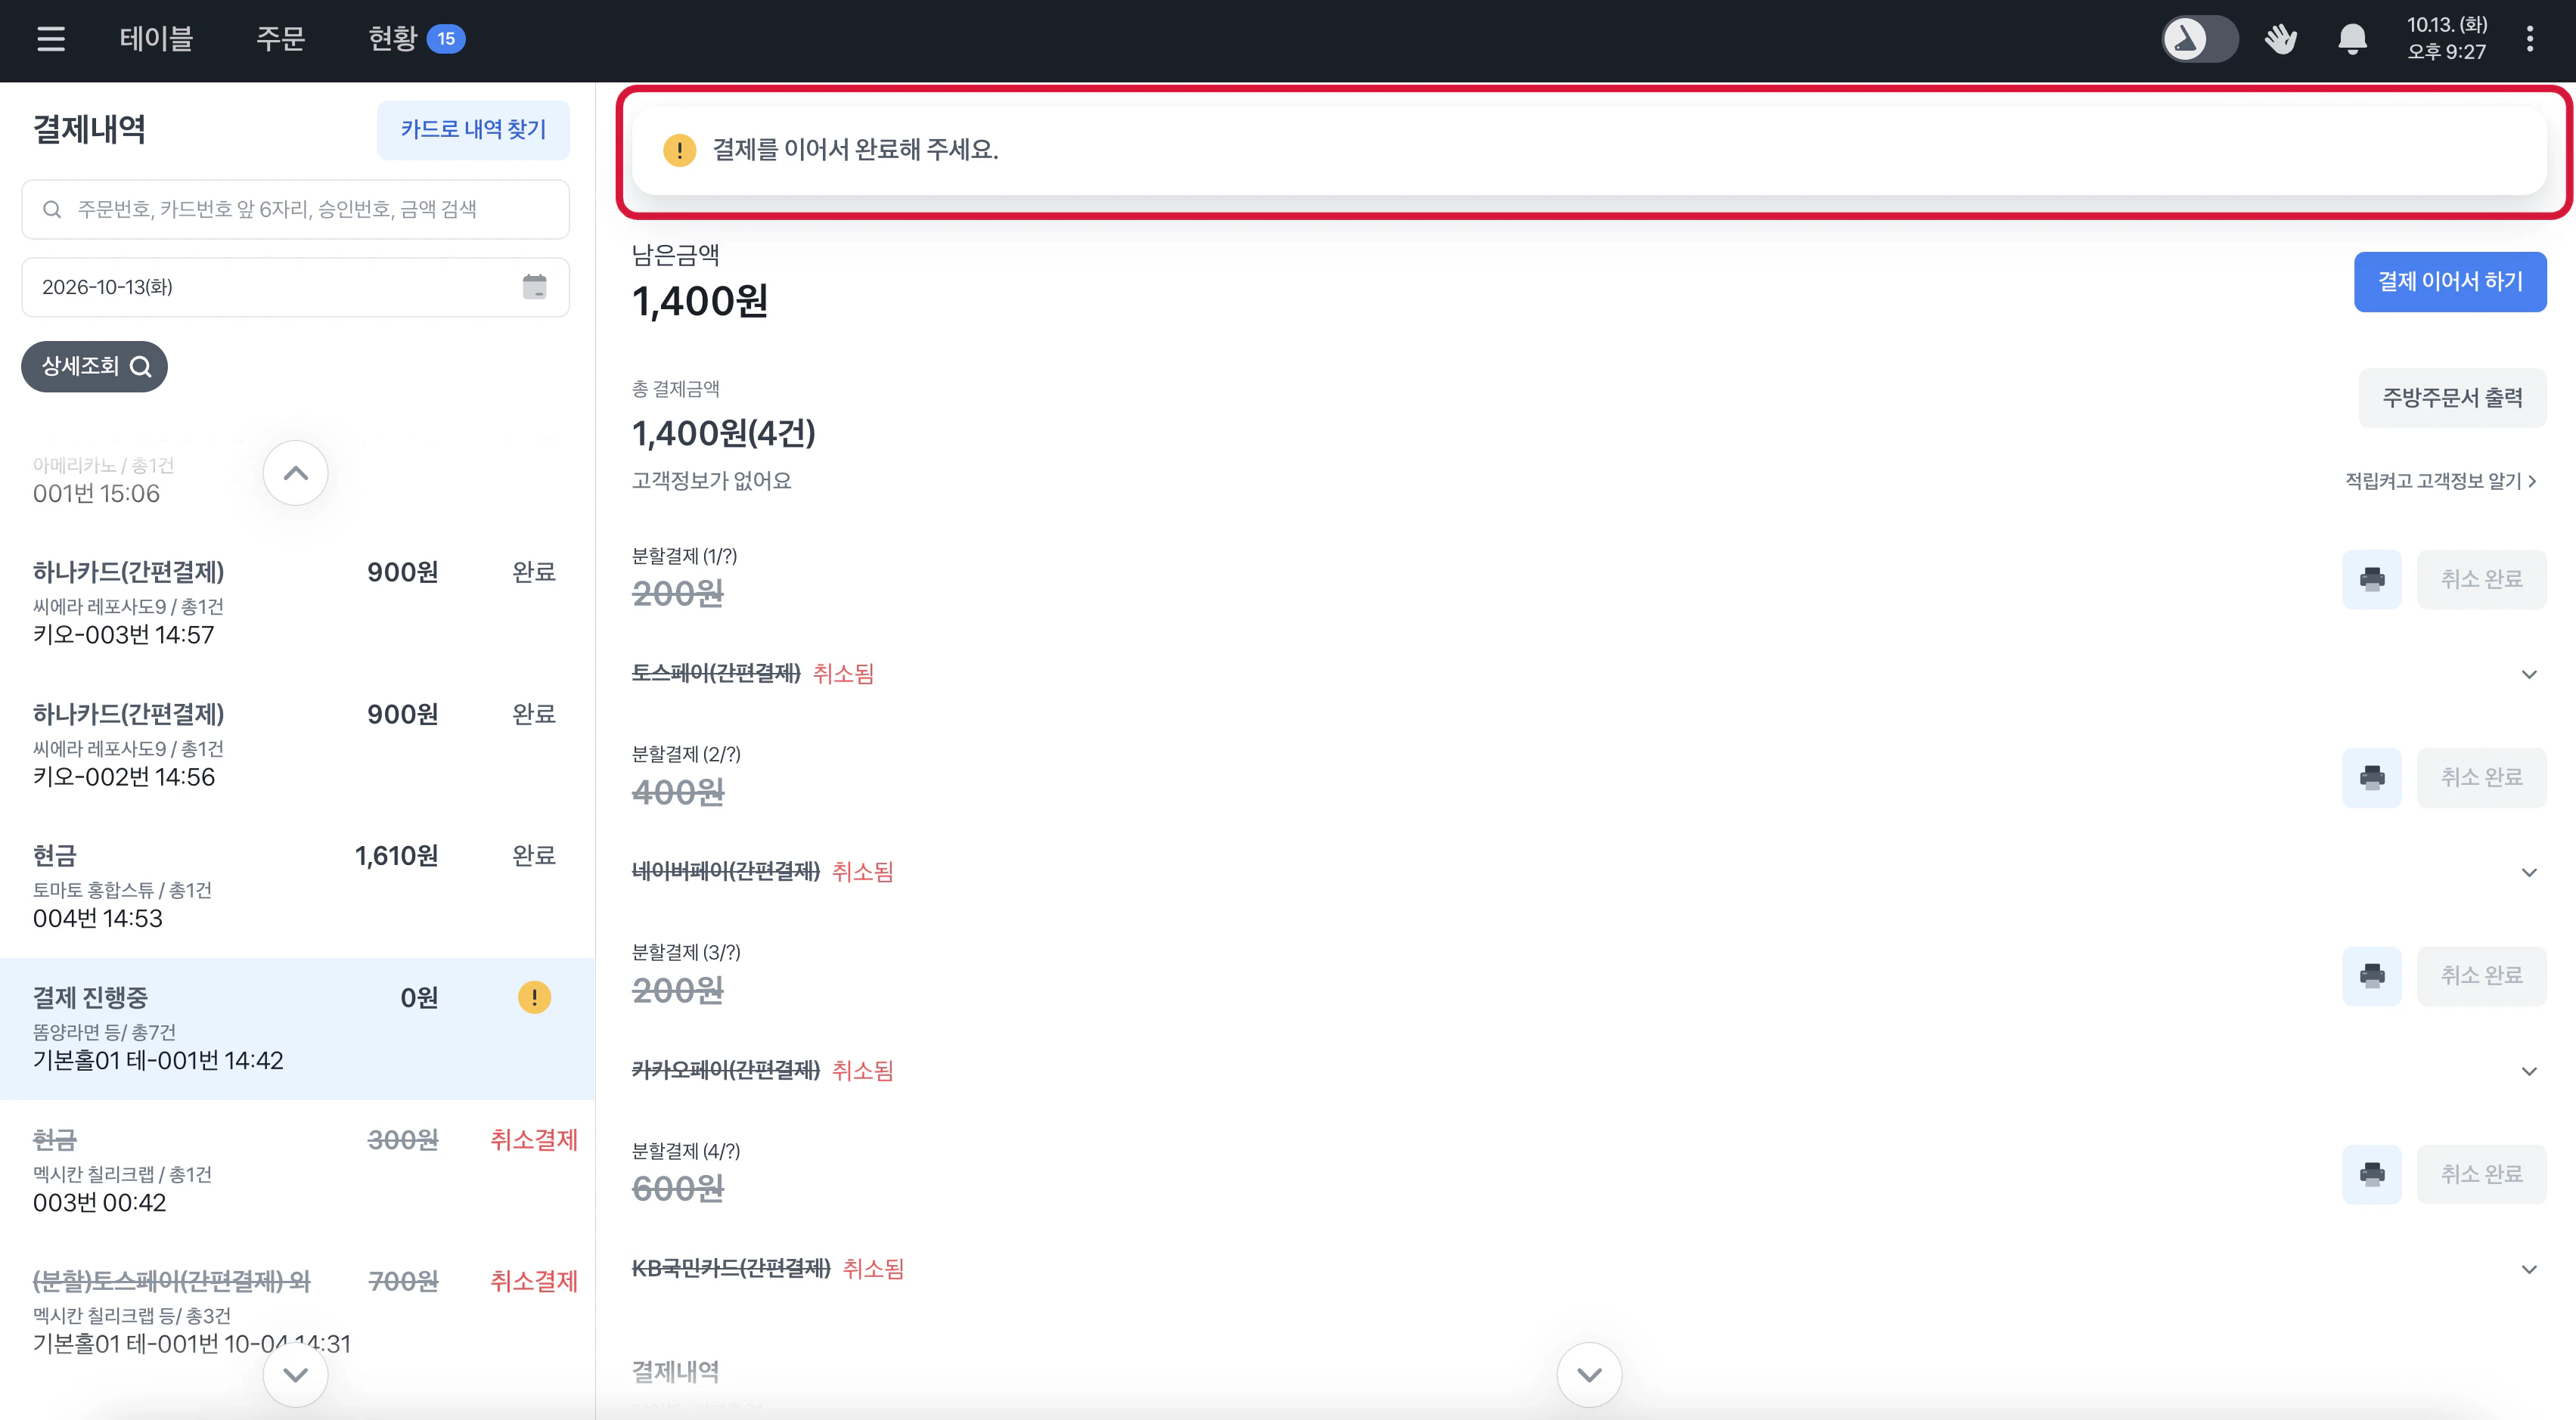The height and width of the screenshot is (1420, 2576).
Task: Select the cancelled 현금 300원 row
Action: tap(296, 1170)
